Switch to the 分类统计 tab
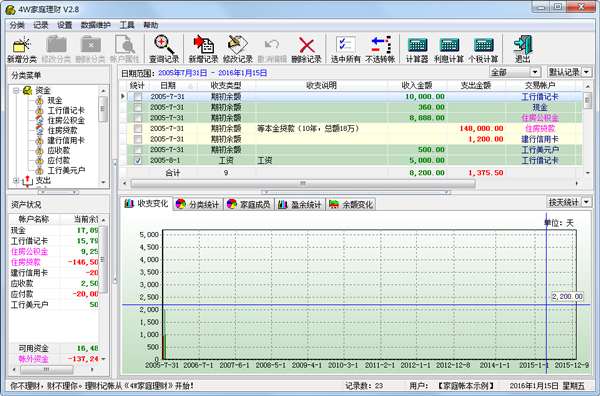Screen dimensions: 600x396 [x=198, y=205]
